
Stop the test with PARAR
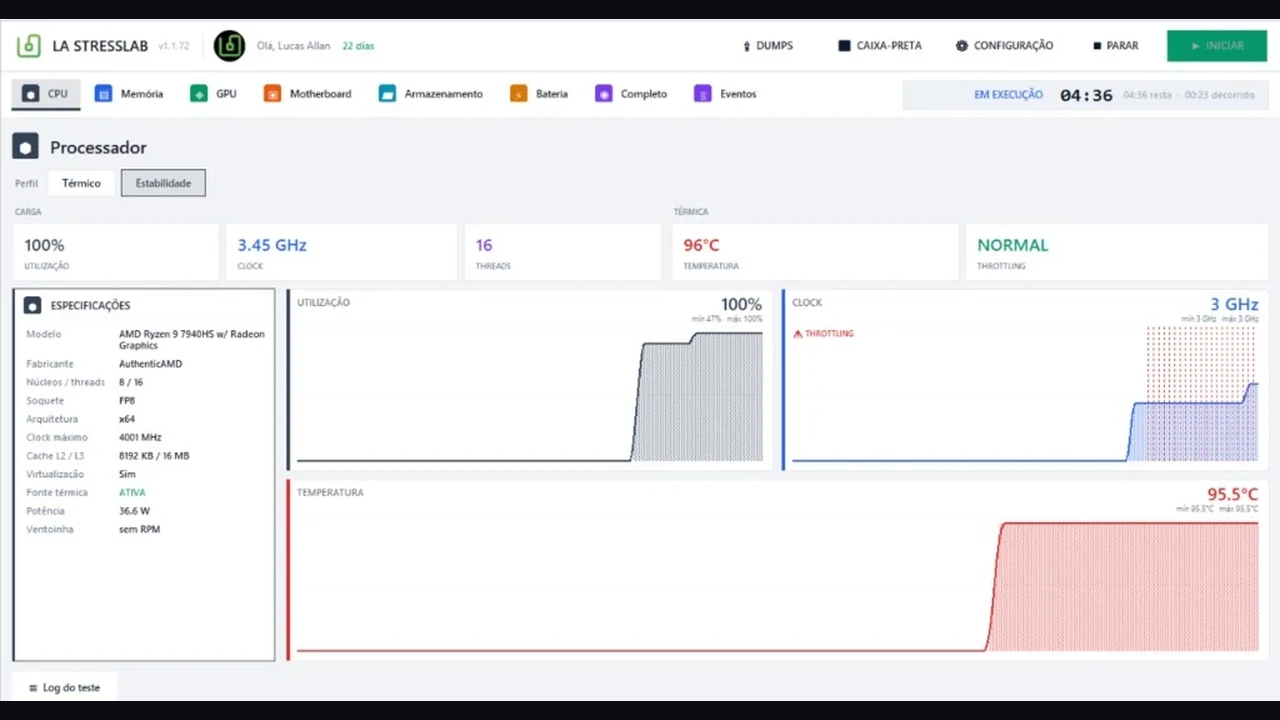(x=1116, y=46)
